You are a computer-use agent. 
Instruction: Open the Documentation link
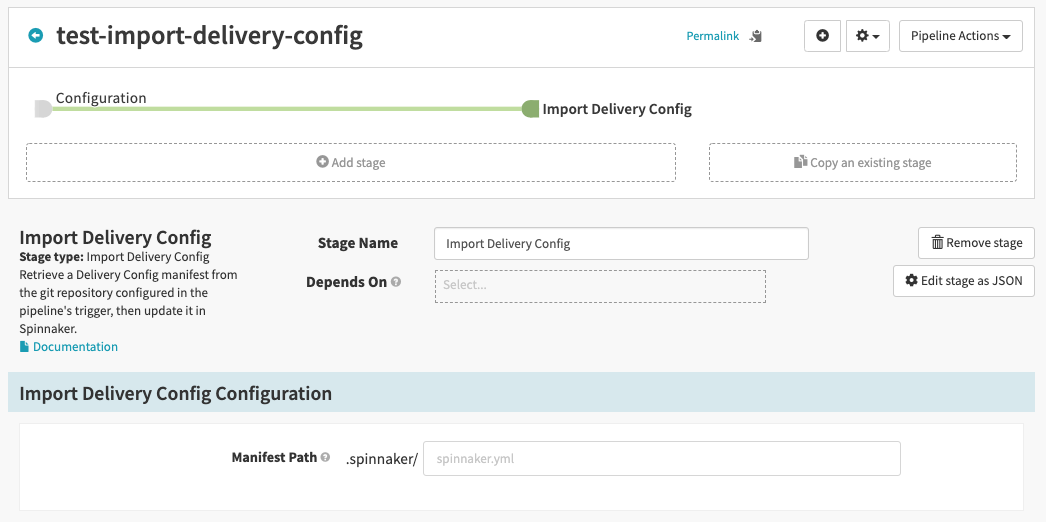(75, 347)
